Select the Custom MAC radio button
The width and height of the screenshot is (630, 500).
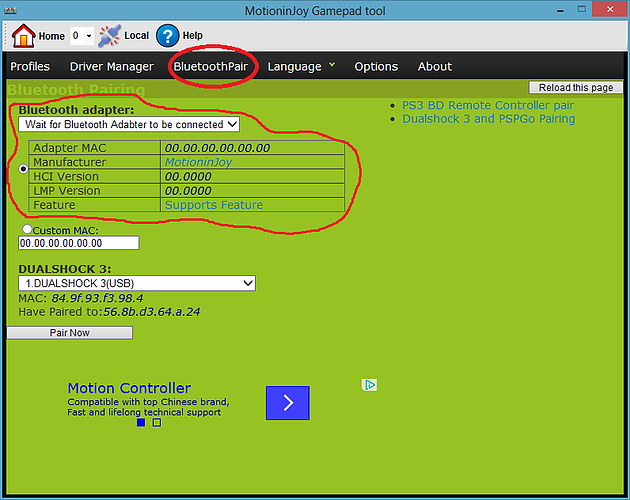click(x=27, y=229)
